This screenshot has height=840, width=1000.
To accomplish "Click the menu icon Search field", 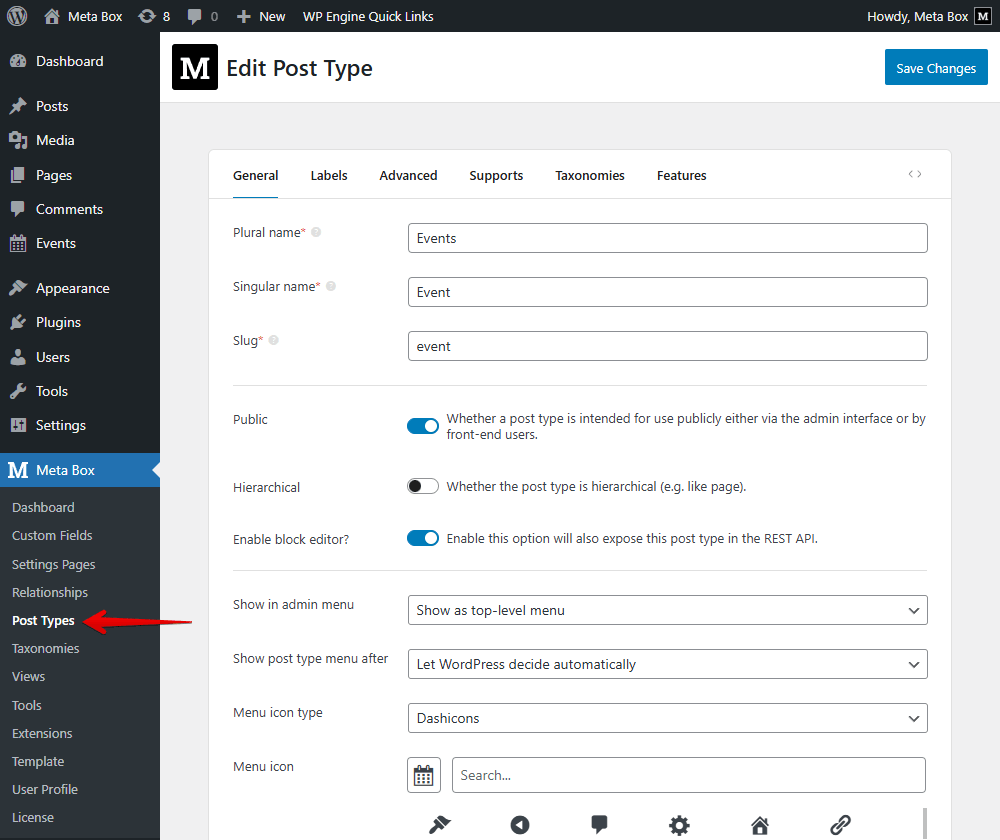I will pos(688,775).
